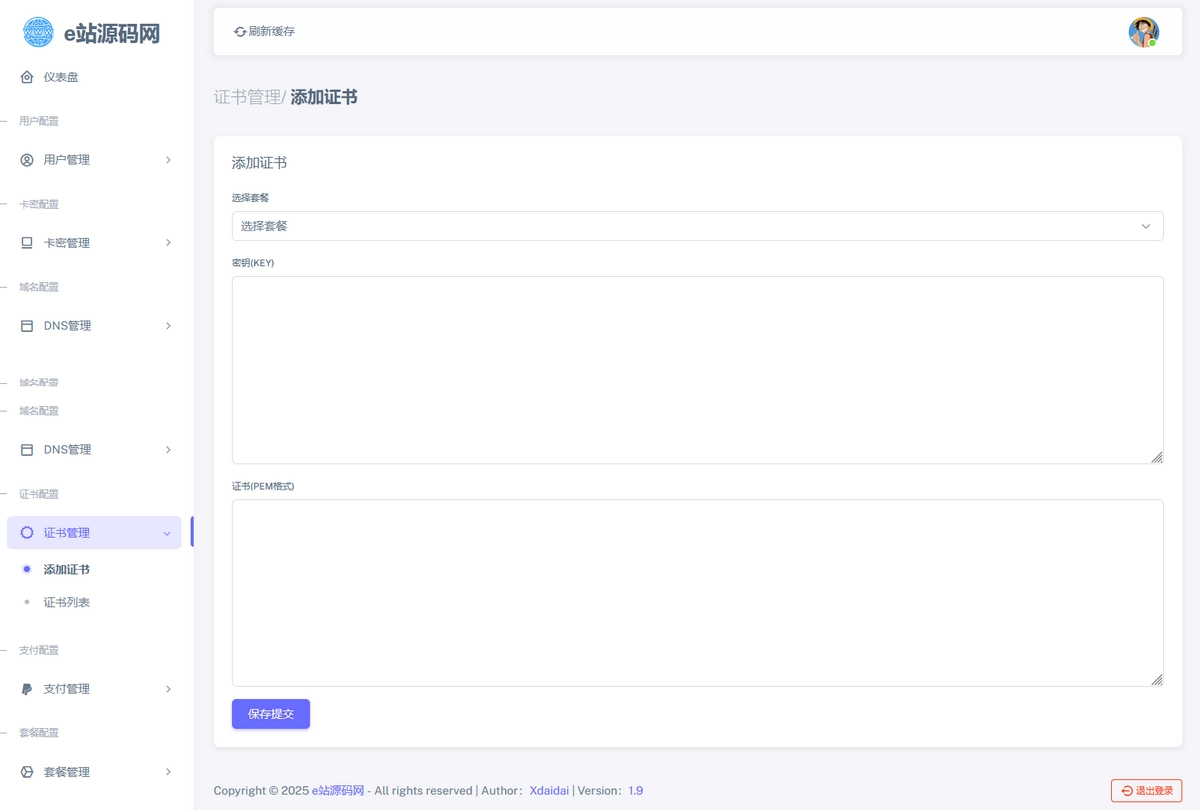Click the 保存提交 button
Screen dimensions: 1200x810
click(271, 714)
